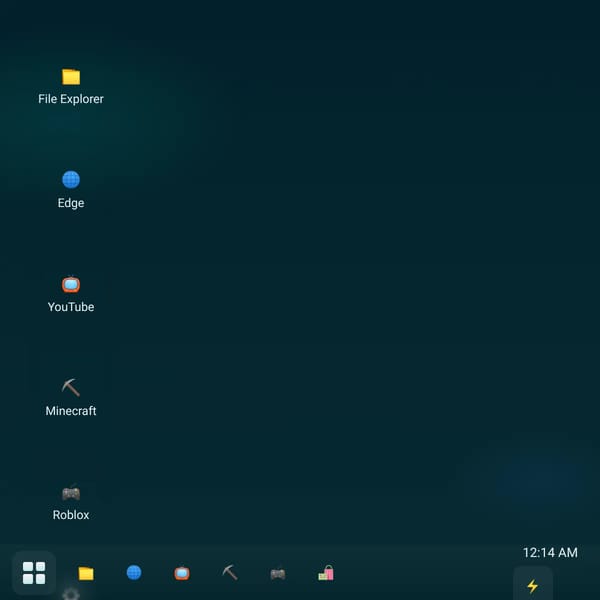
Task: Click the taskbar yellow folder icon
Action: (86, 573)
